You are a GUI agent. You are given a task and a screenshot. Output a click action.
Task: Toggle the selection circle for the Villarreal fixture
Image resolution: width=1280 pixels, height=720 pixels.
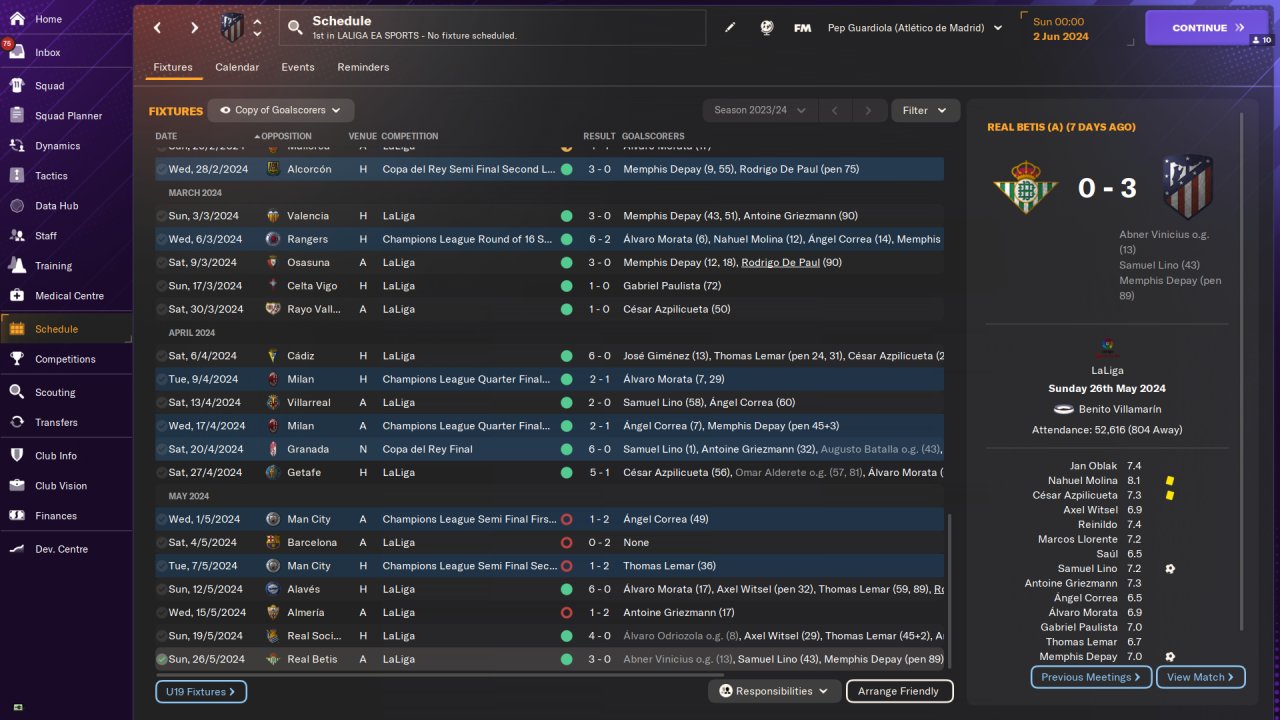[161, 402]
